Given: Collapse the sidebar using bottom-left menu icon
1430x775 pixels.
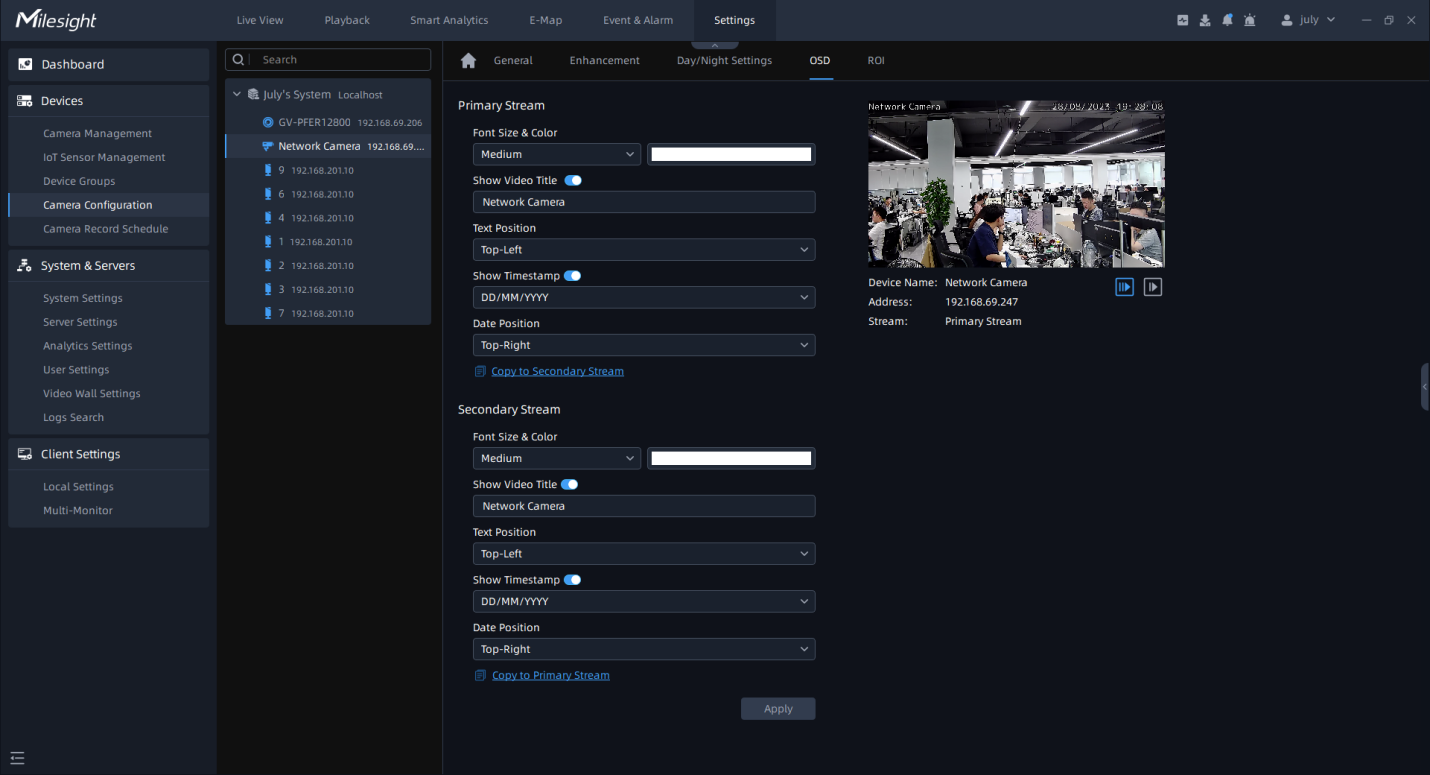Looking at the screenshot, I should (17, 758).
